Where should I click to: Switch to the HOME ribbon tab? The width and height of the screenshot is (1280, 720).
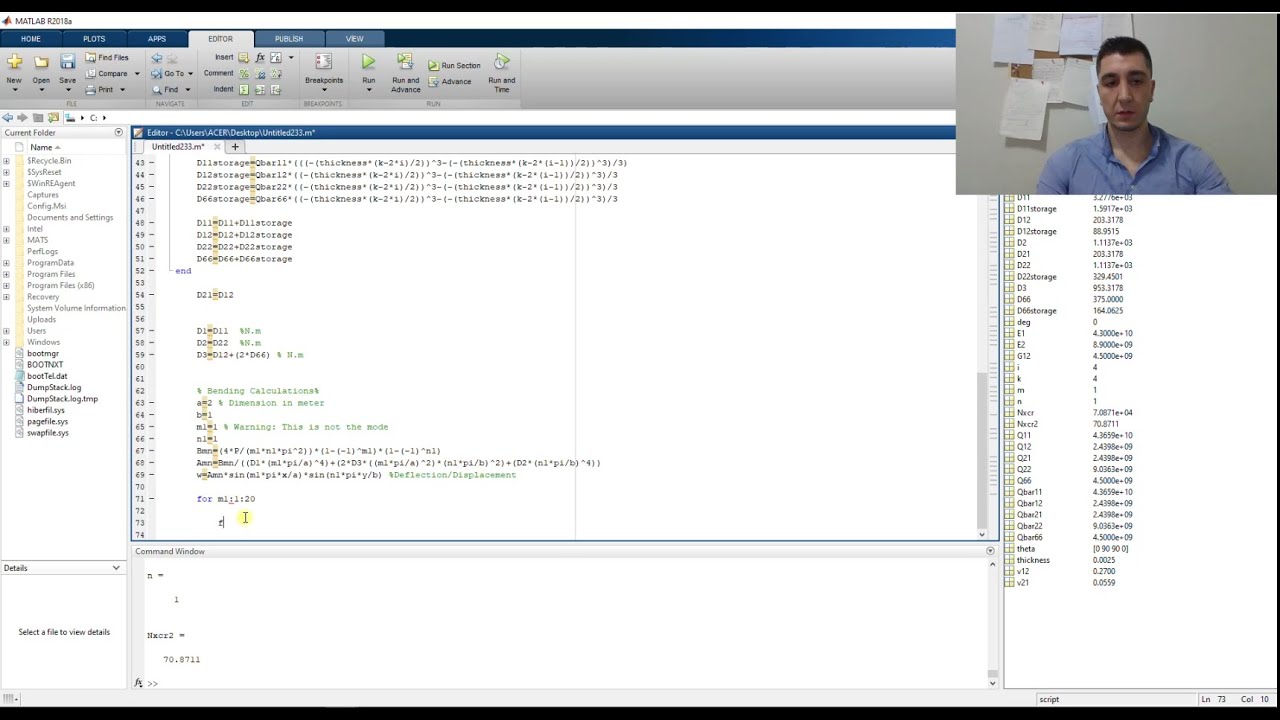(x=31, y=39)
